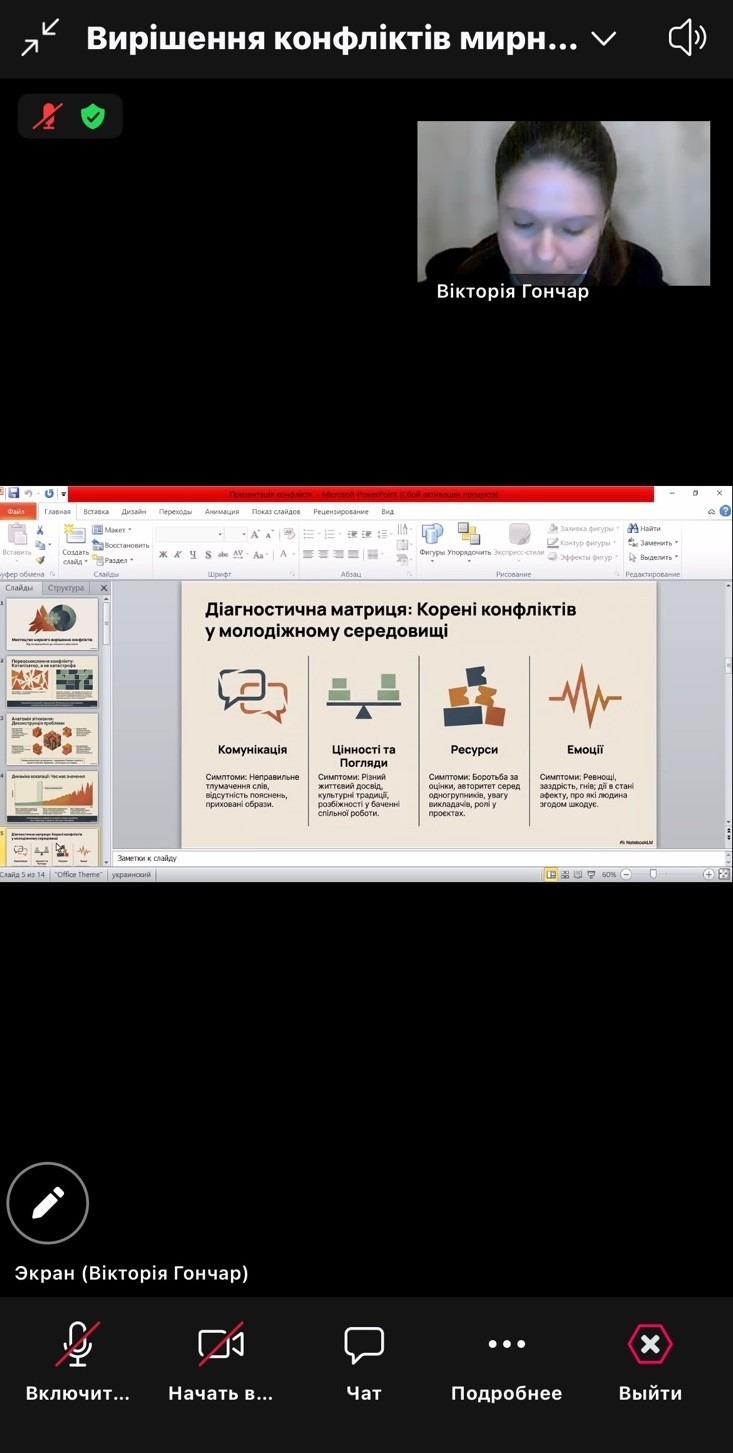
Task: Click the Найти find button
Action: click(x=644, y=529)
